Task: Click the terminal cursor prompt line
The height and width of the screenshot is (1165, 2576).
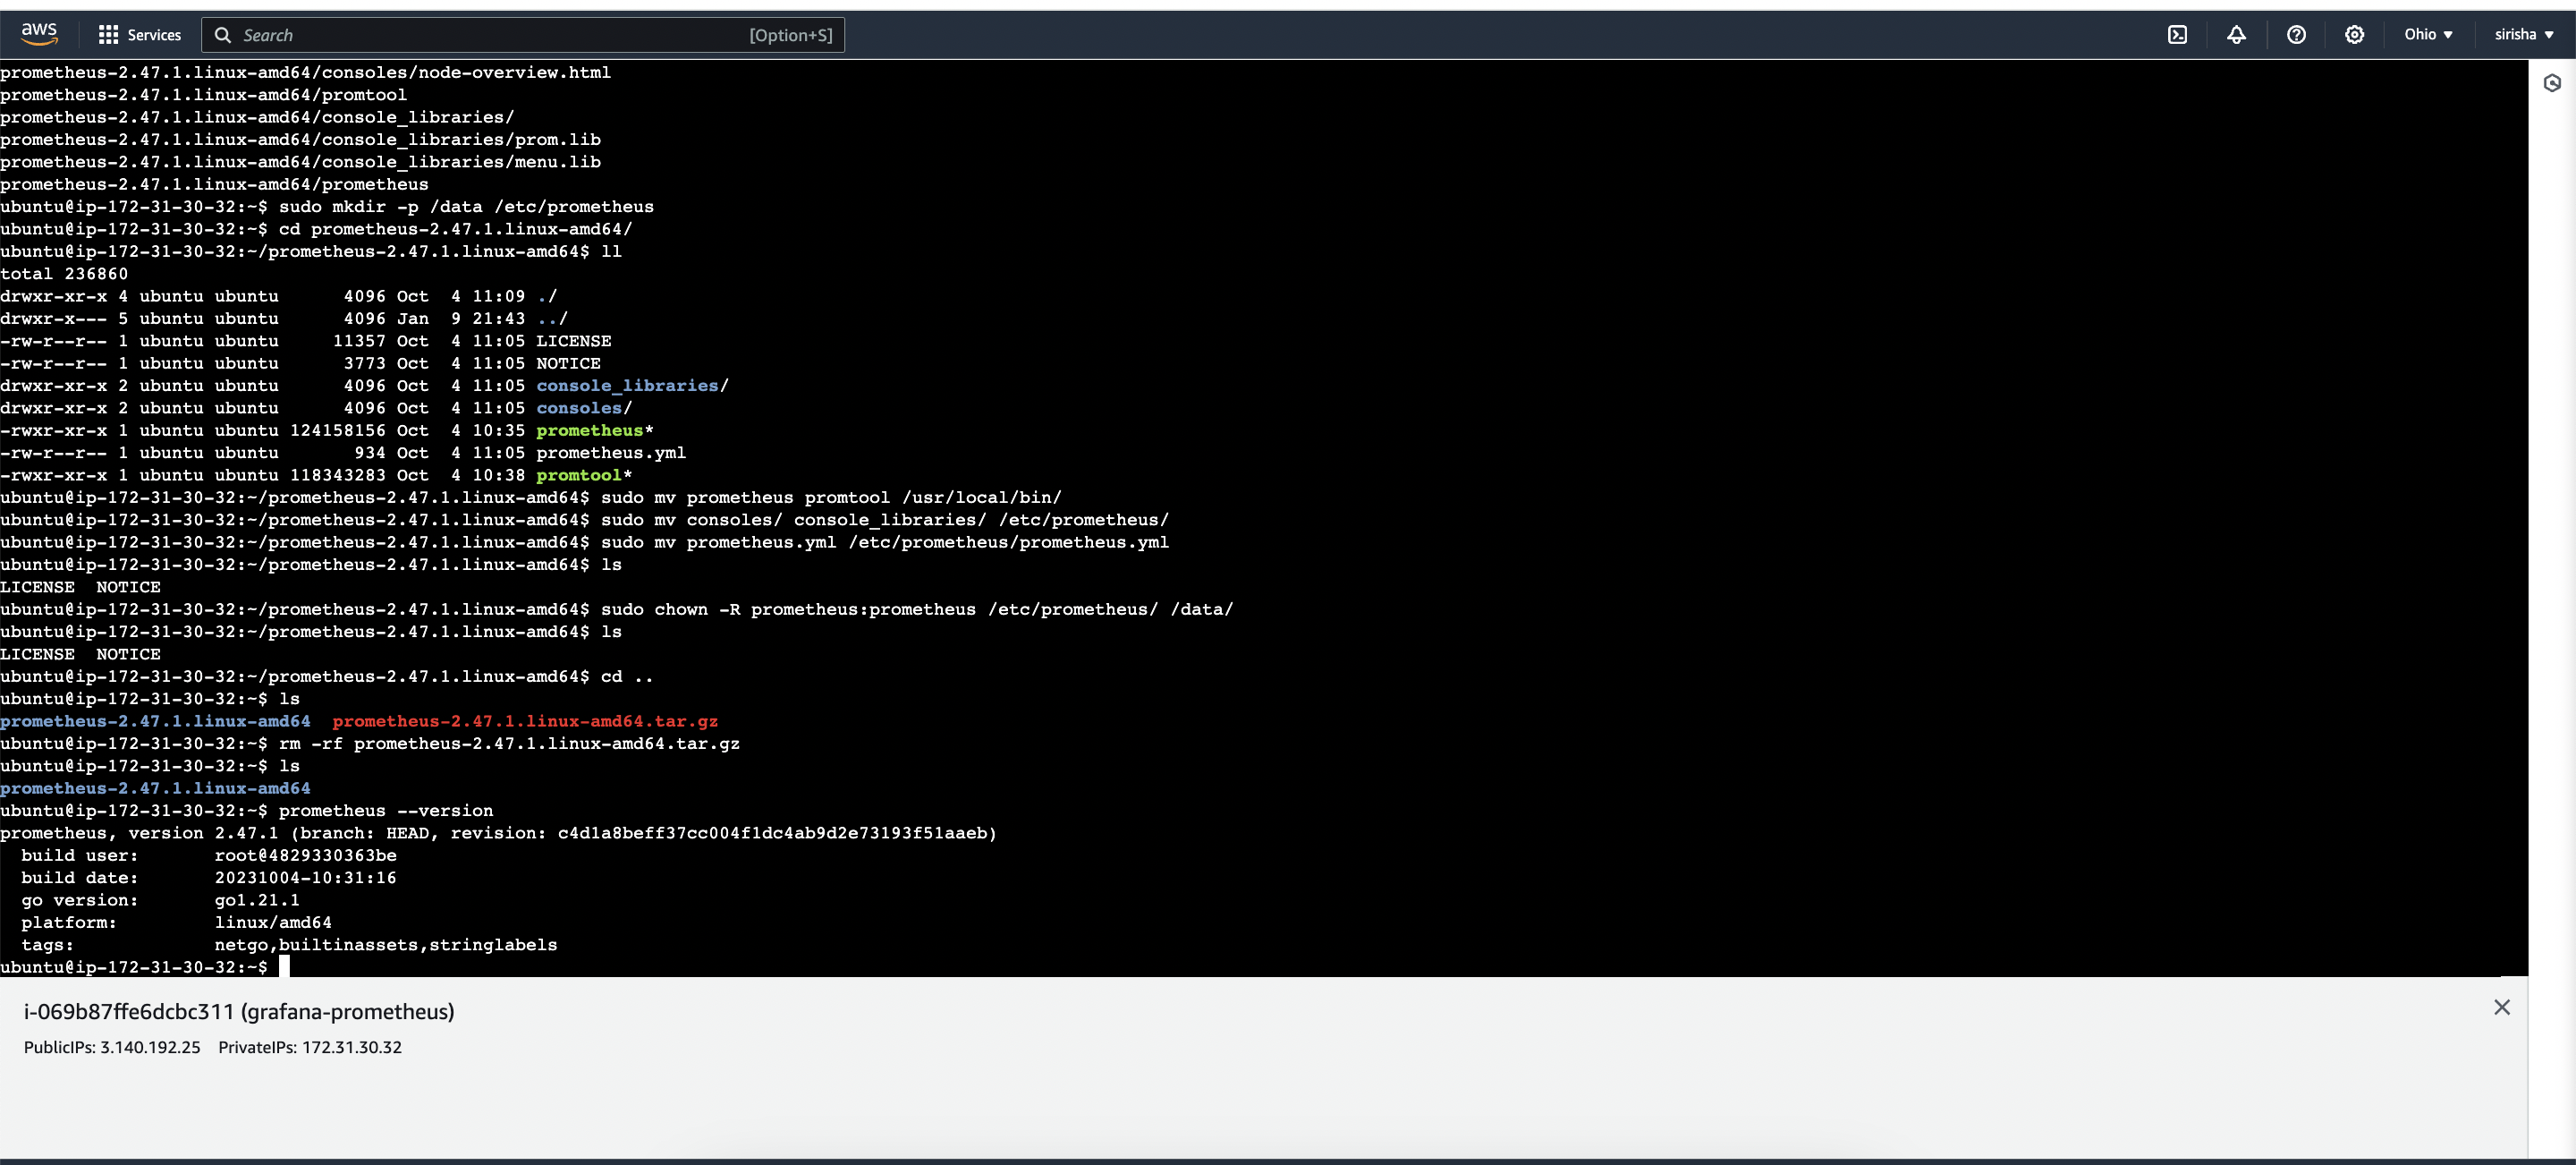Action: [x=145, y=967]
